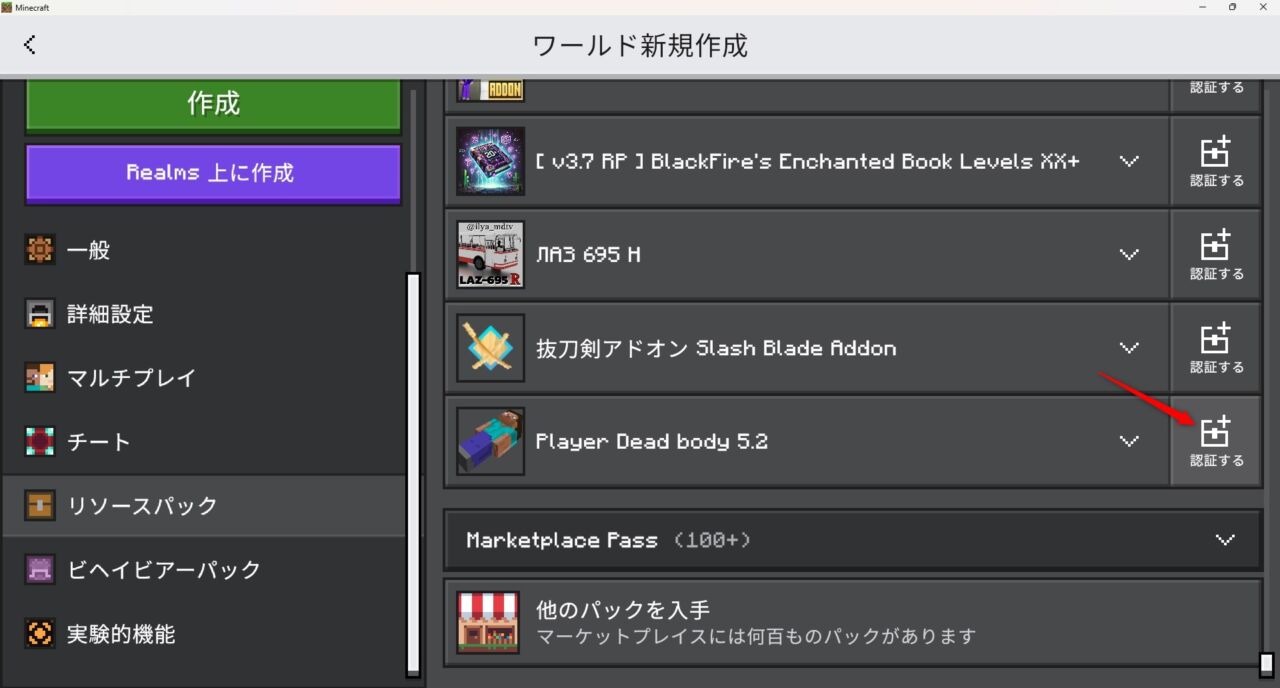This screenshot has width=1280, height=688.
Task: Open 他のパックを入手 marketplace link
Action: tap(853, 622)
